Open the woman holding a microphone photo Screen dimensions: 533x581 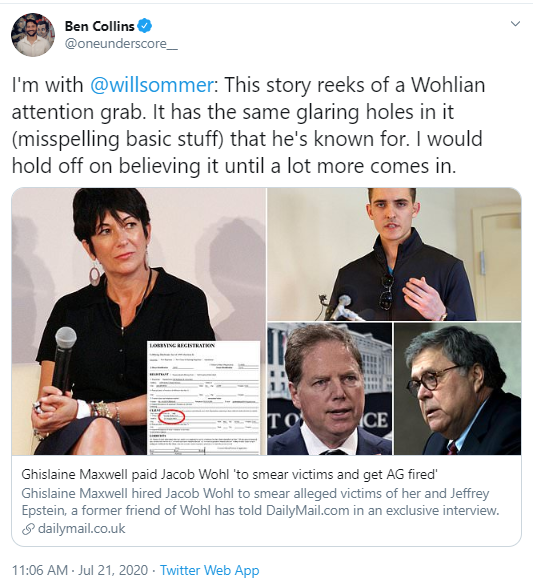point(139,321)
